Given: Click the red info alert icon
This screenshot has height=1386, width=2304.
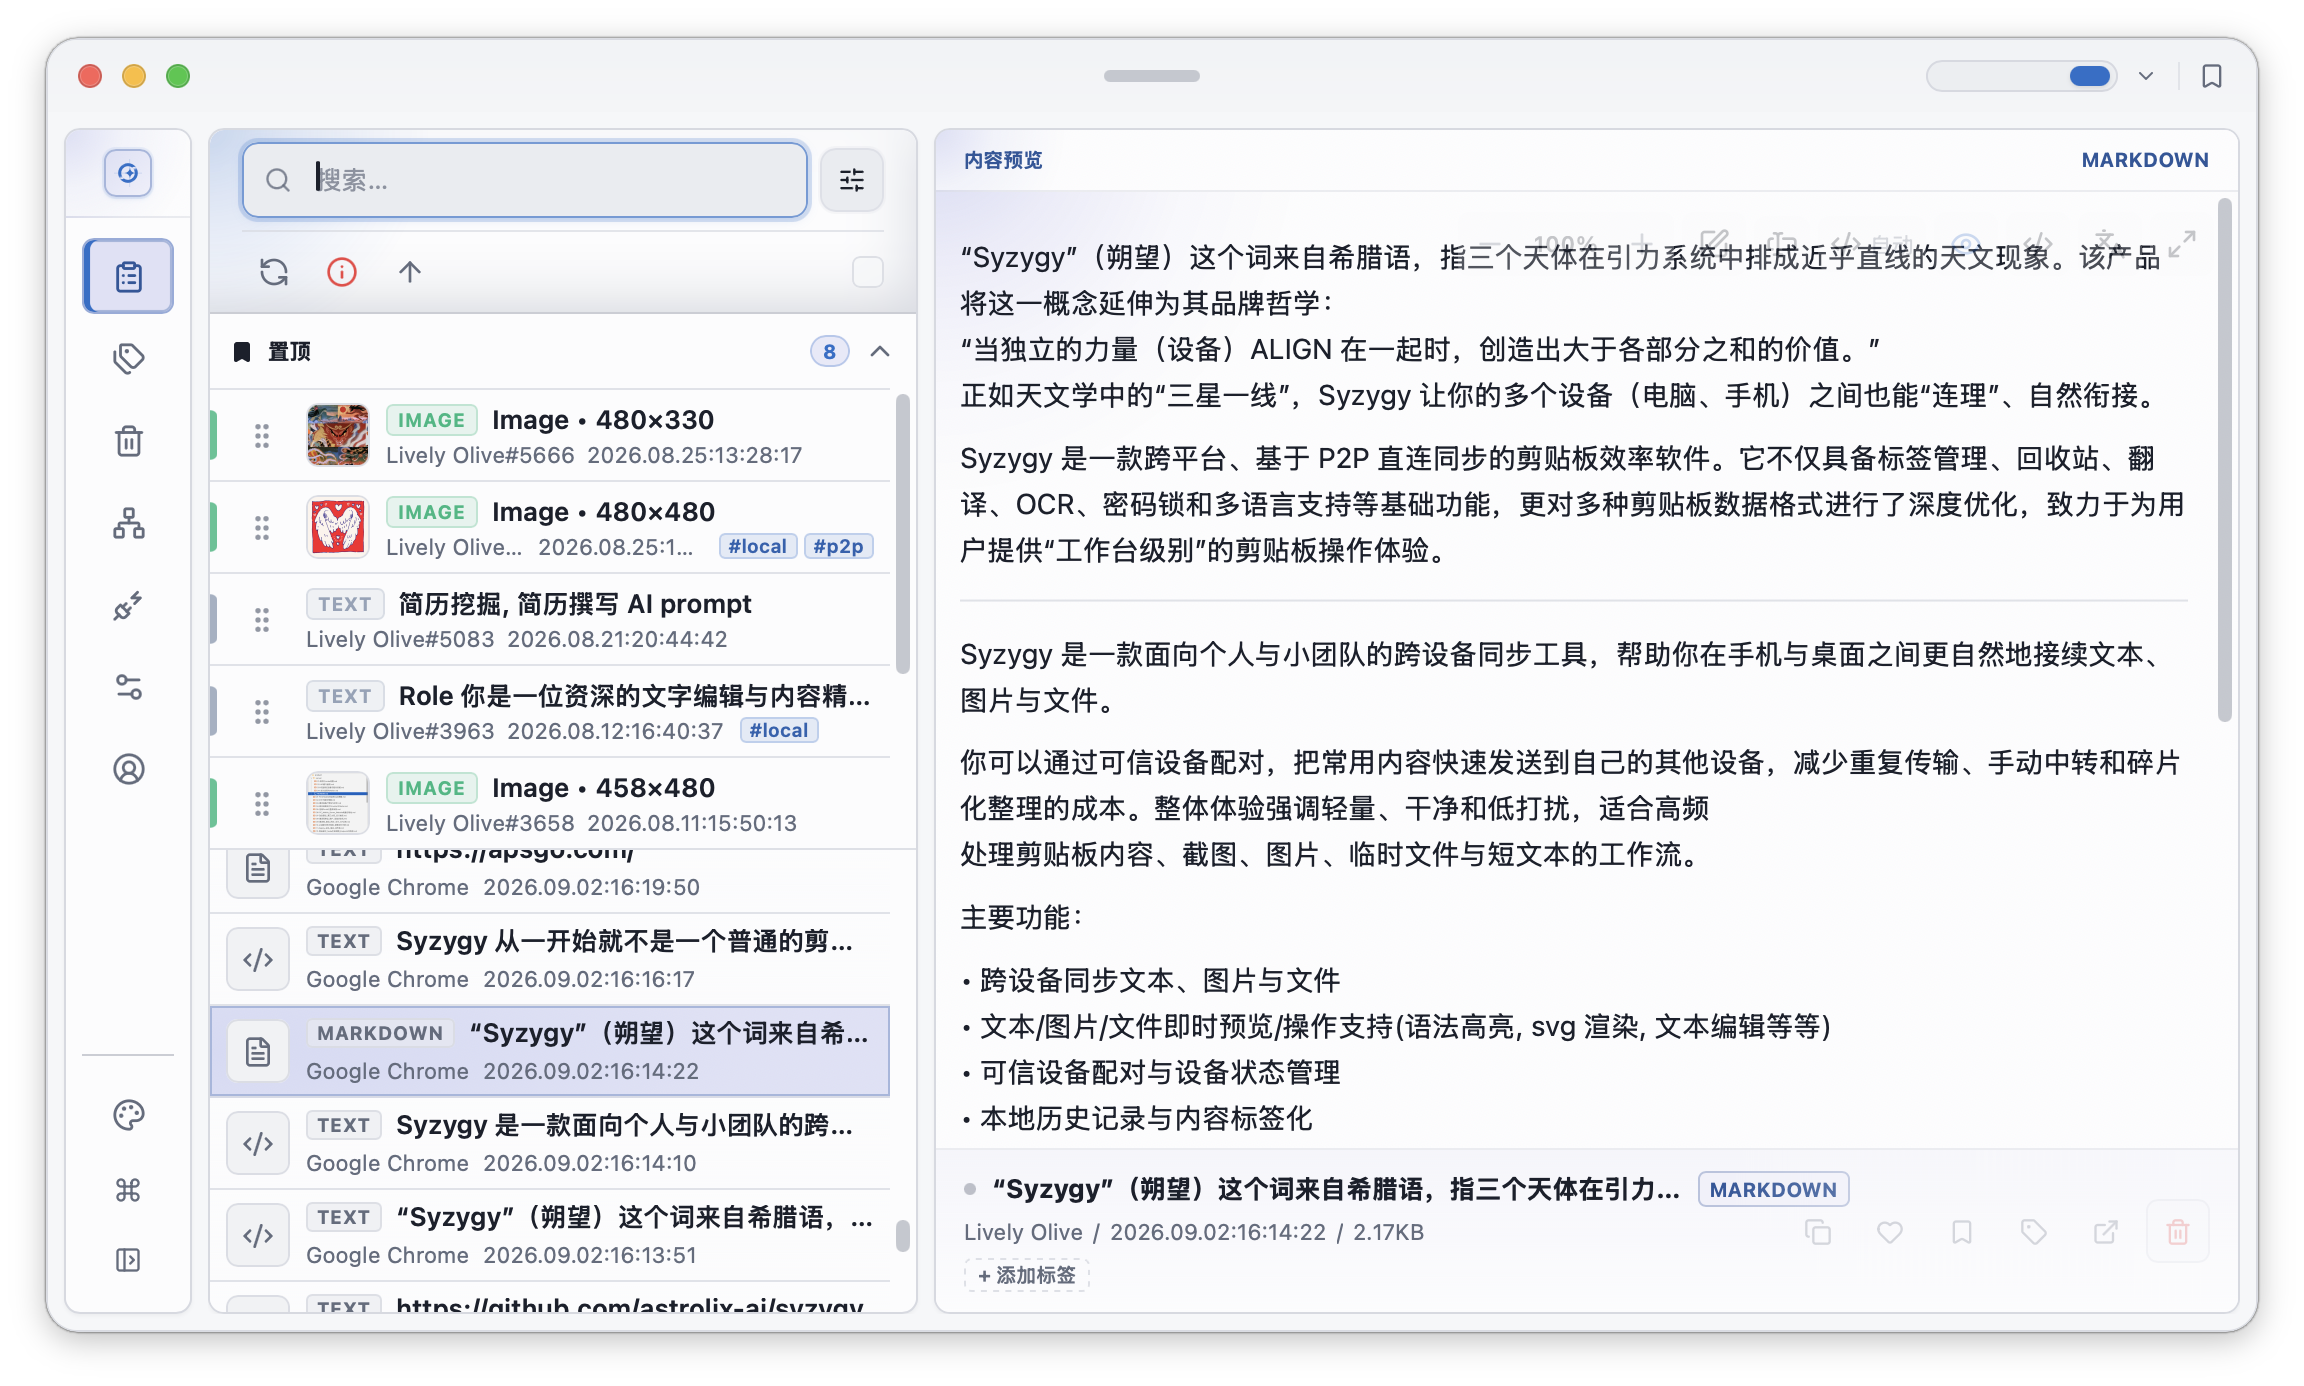Looking at the screenshot, I should click(x=342, y=272).
